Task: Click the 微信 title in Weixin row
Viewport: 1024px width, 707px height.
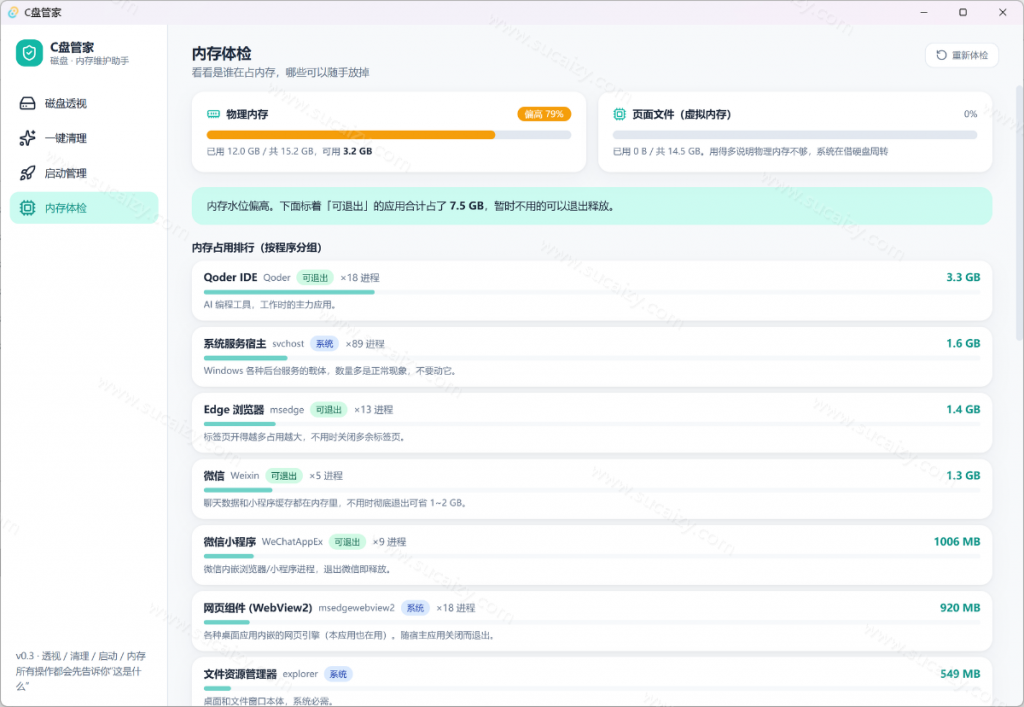Action: (214, 475)
